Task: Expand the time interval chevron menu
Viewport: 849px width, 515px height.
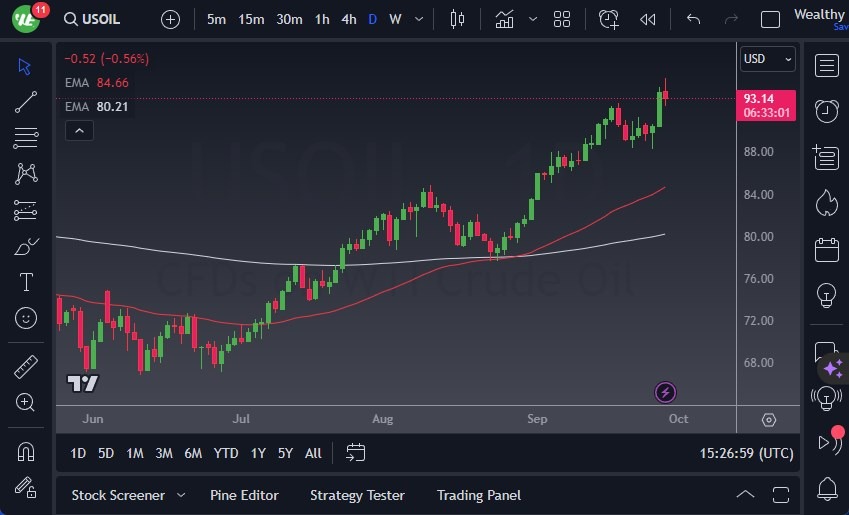Action: pos(418,19)
